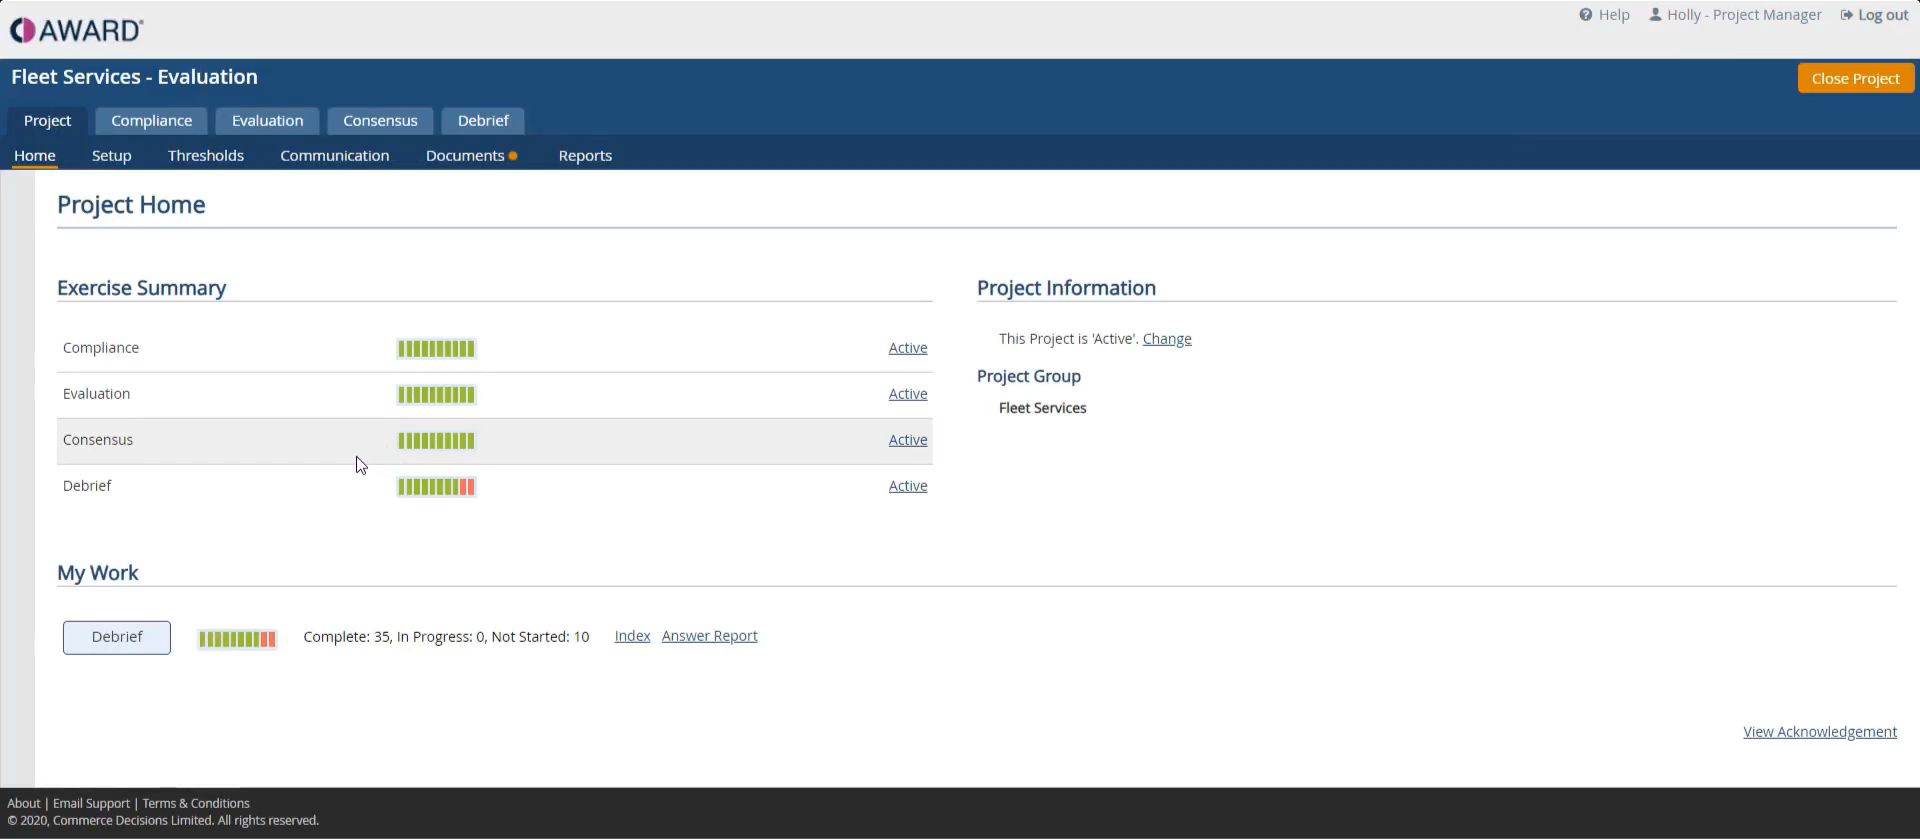Click the AWARD logo icon
Screen dimensions: 1920x839
click(x=23, y=31)
